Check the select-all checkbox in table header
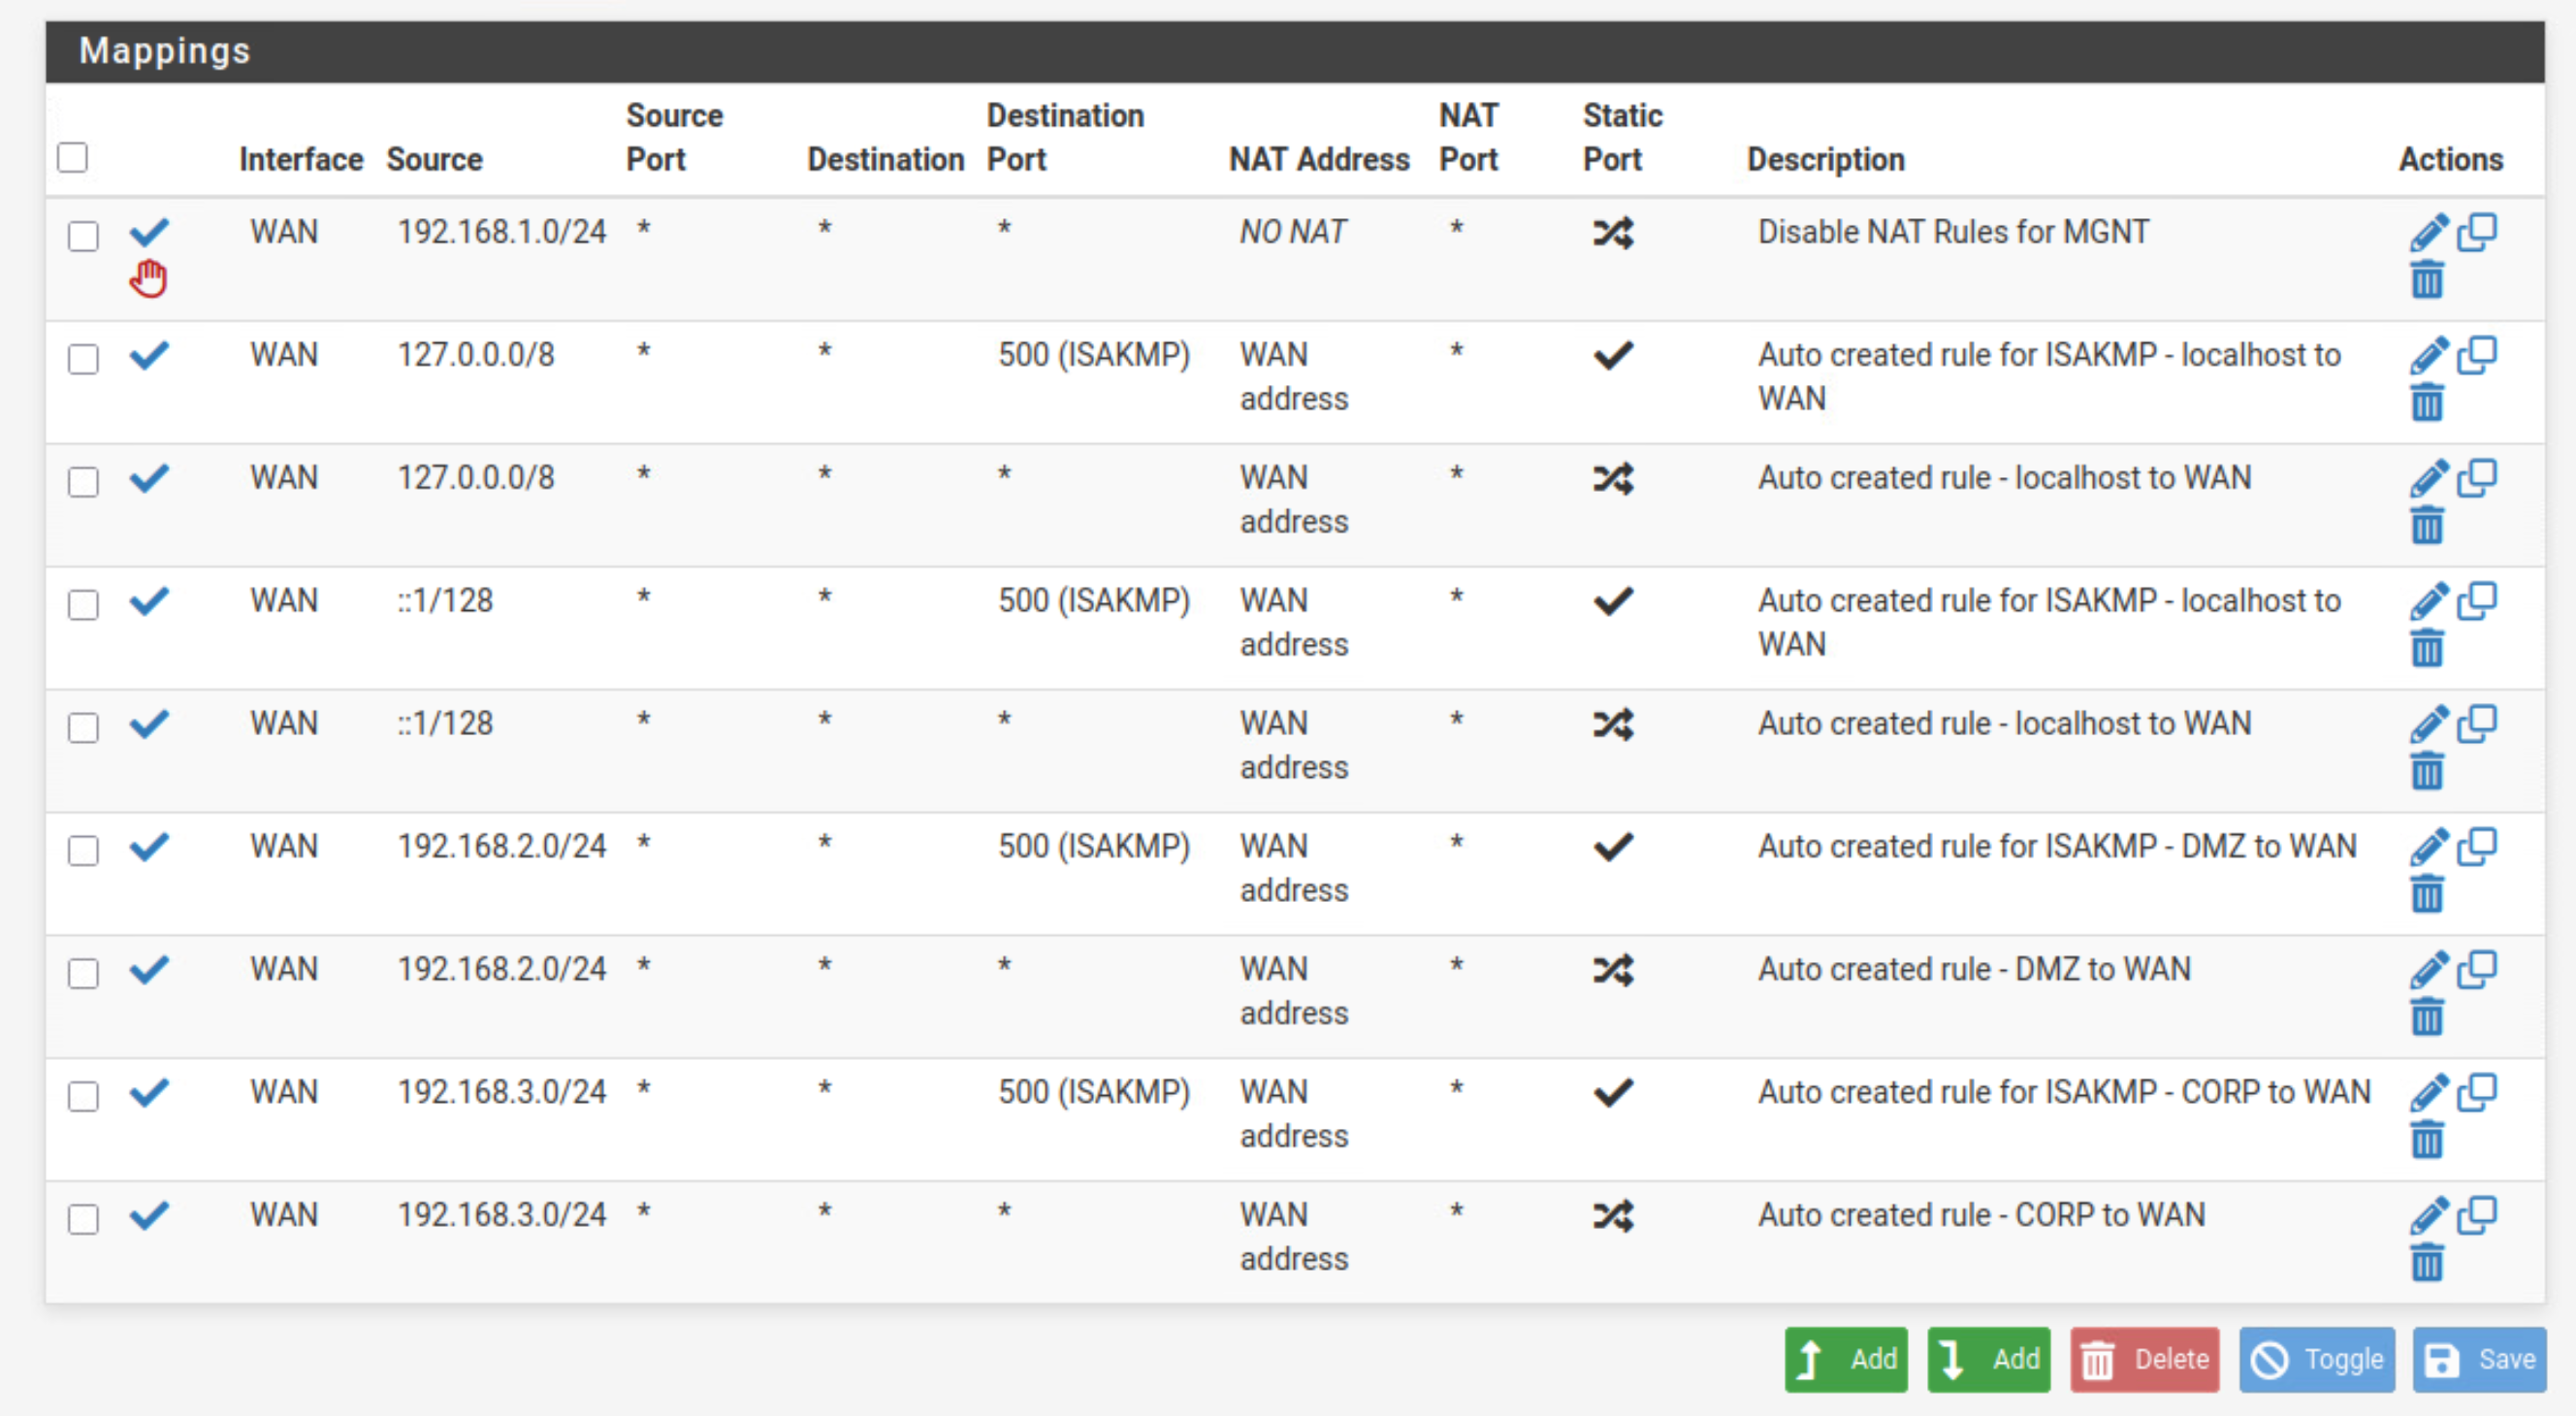 (72, 158)
